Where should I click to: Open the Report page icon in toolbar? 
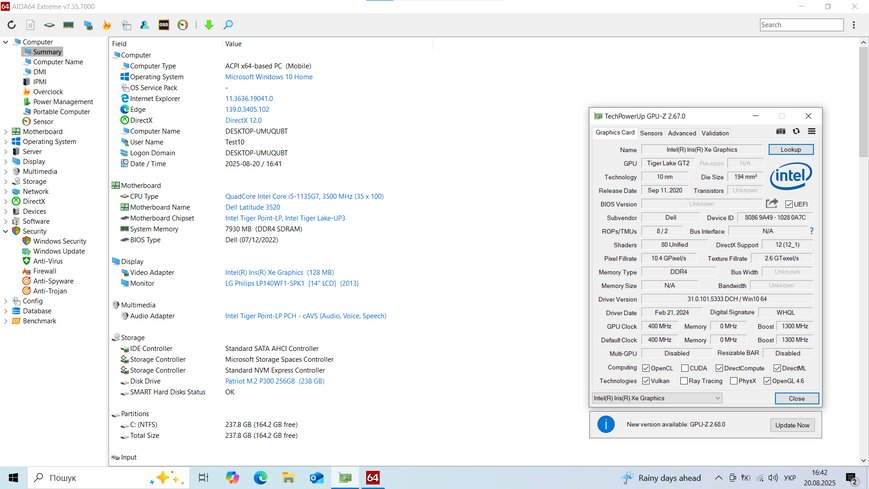coord(30,25)
